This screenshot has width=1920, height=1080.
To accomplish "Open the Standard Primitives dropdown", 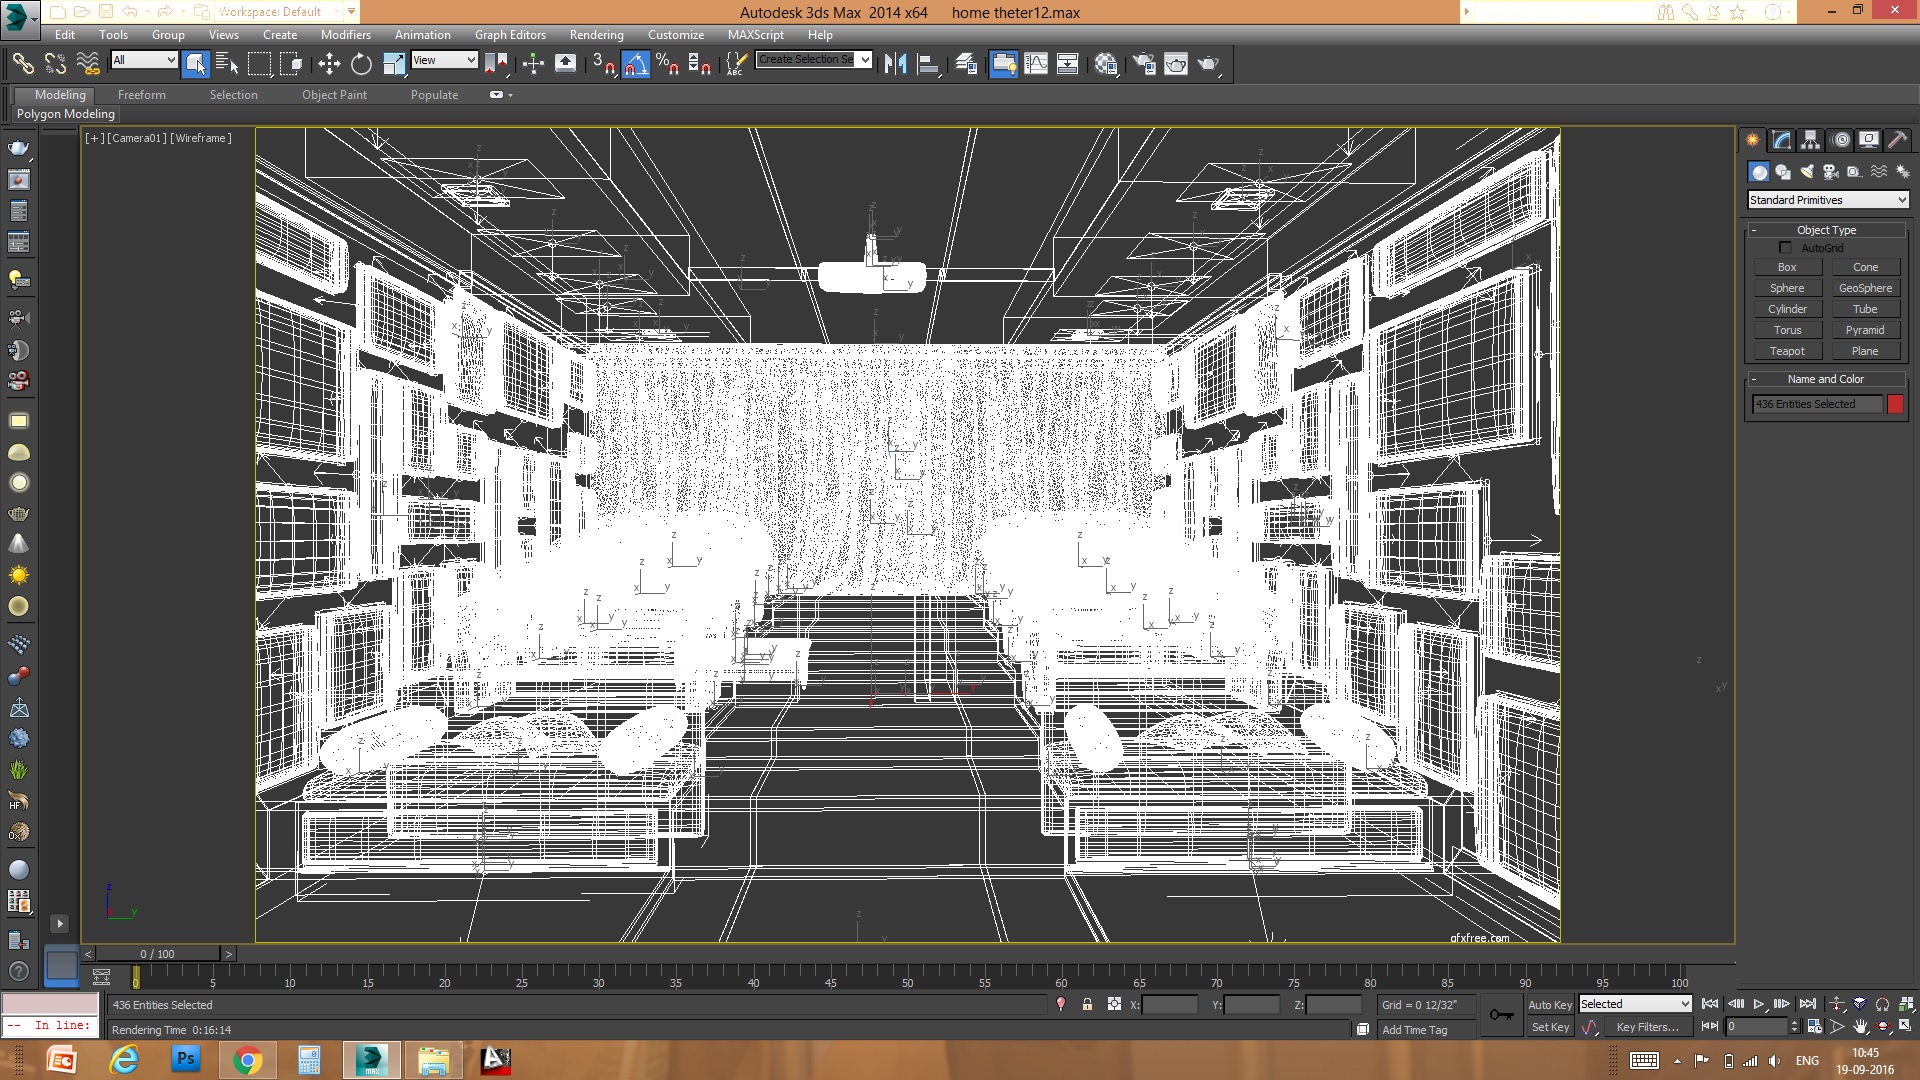I will coord(1828,200).
